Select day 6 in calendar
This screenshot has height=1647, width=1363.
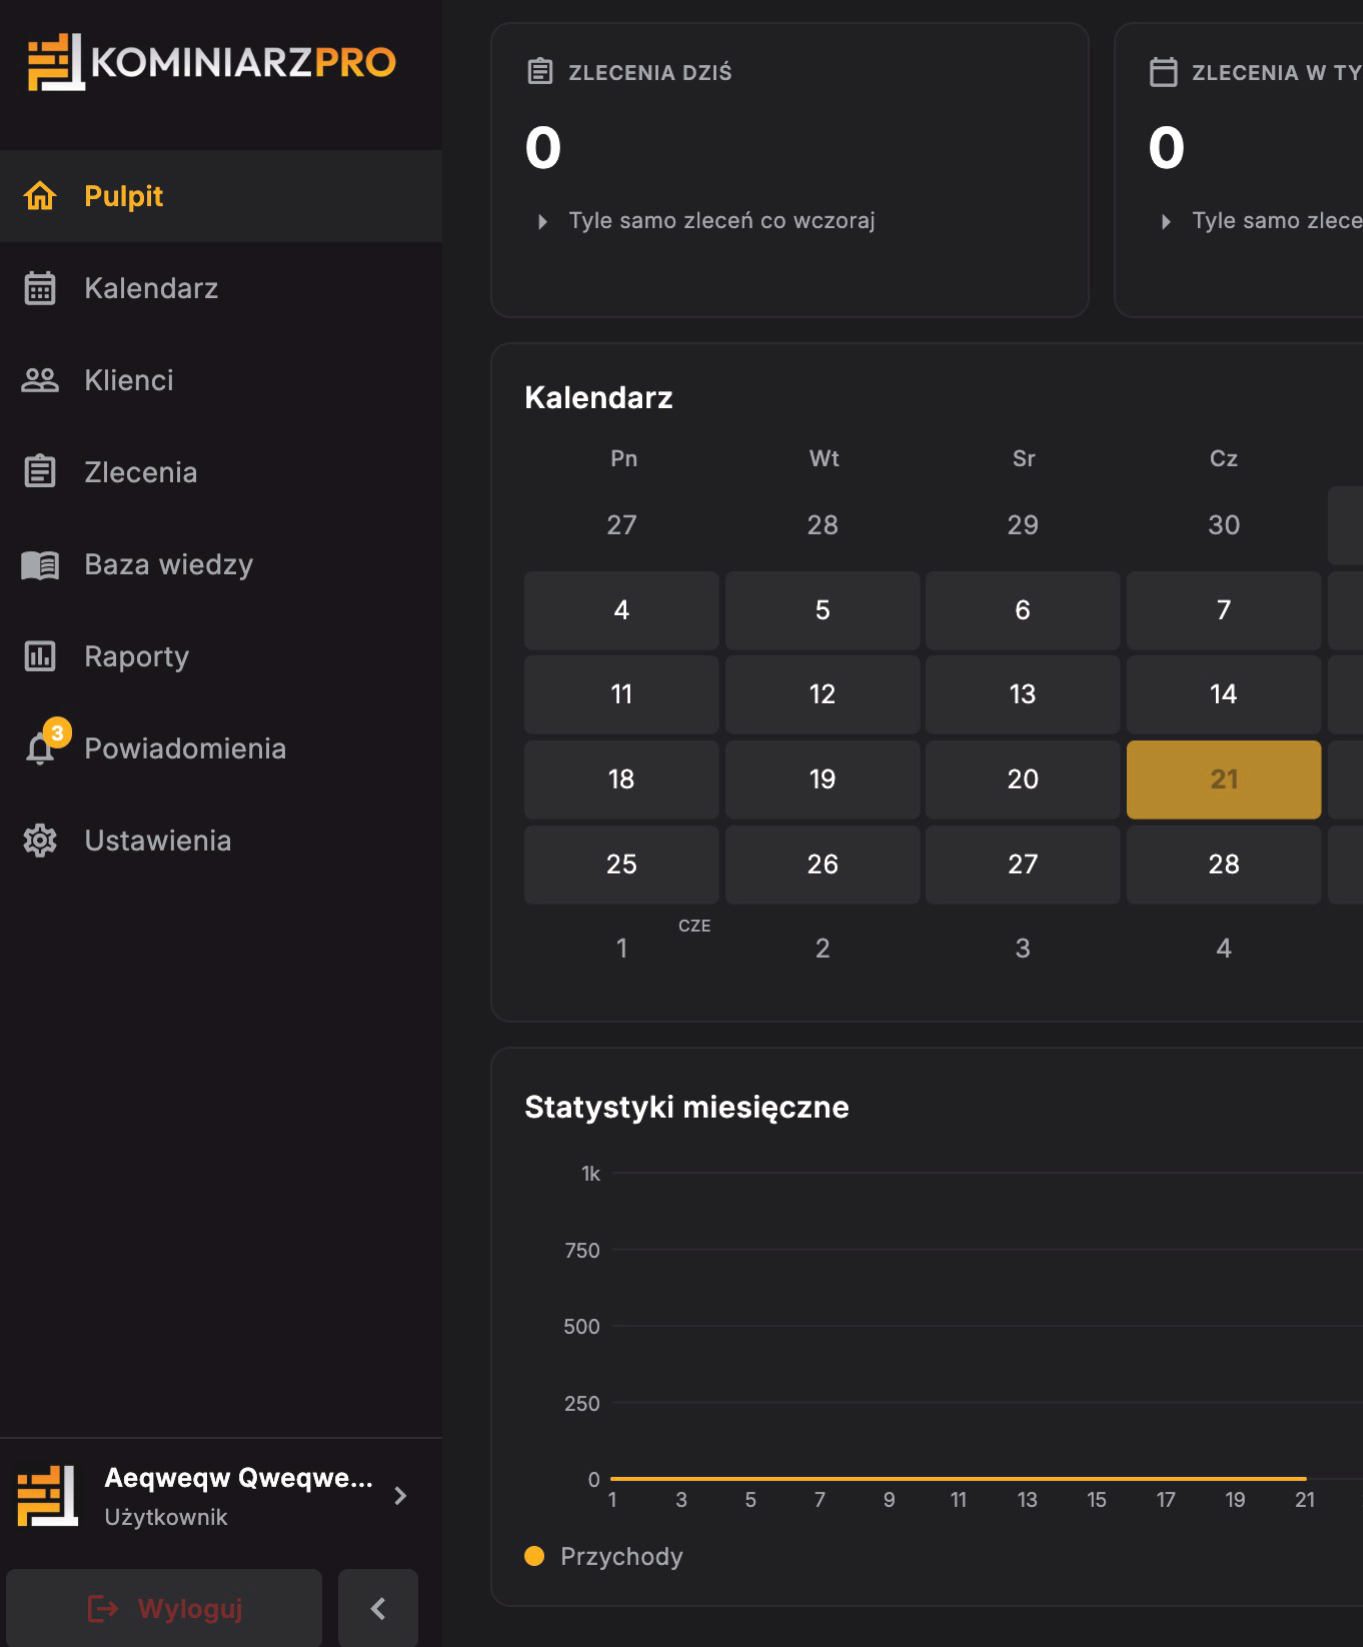(1023, 610)
